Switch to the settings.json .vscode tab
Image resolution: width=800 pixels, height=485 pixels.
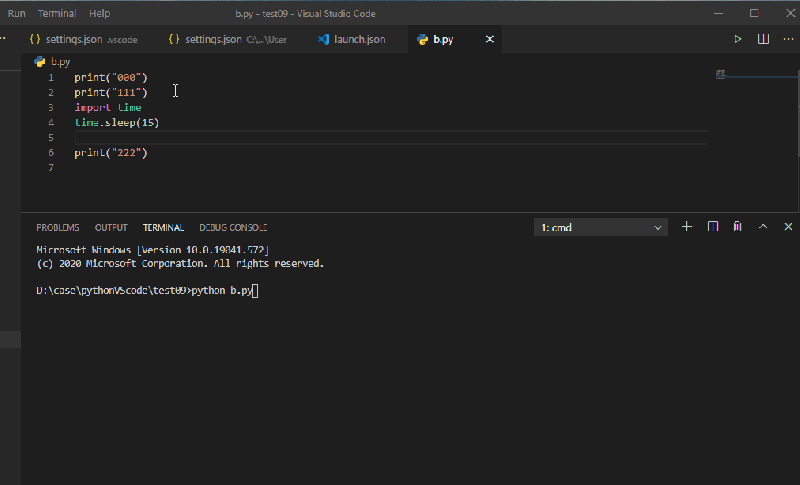click(84, 39)
